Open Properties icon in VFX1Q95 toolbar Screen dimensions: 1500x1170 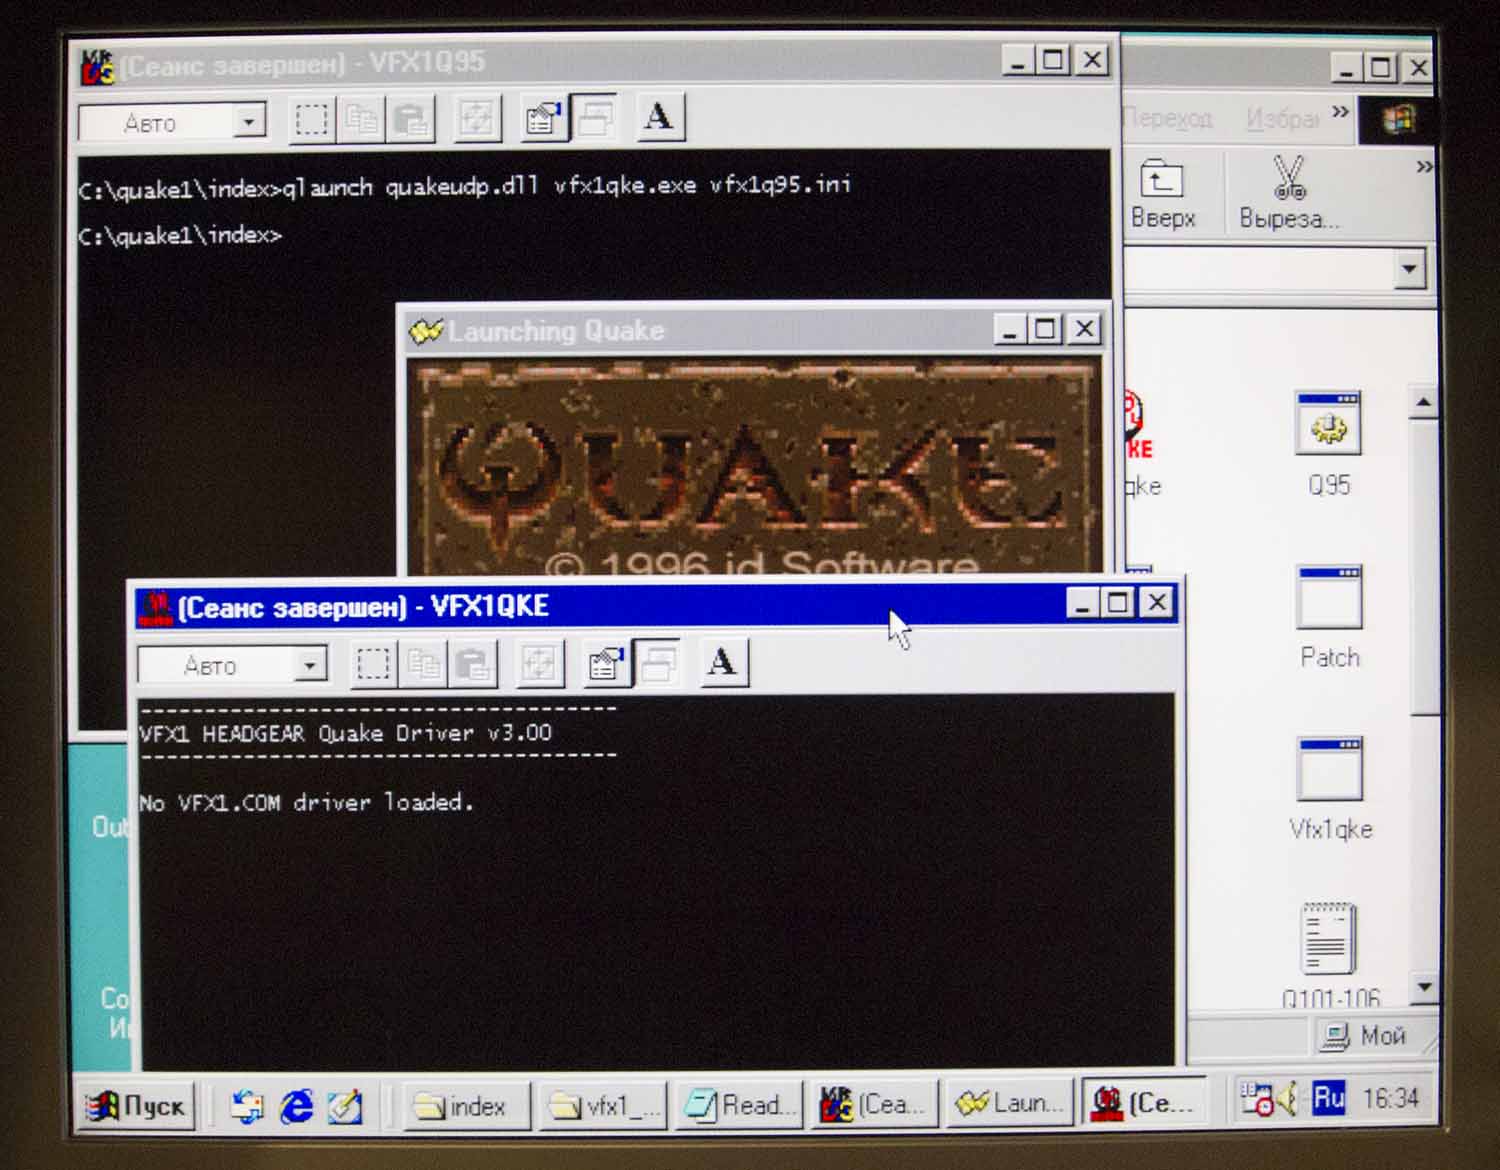[544, 120]
